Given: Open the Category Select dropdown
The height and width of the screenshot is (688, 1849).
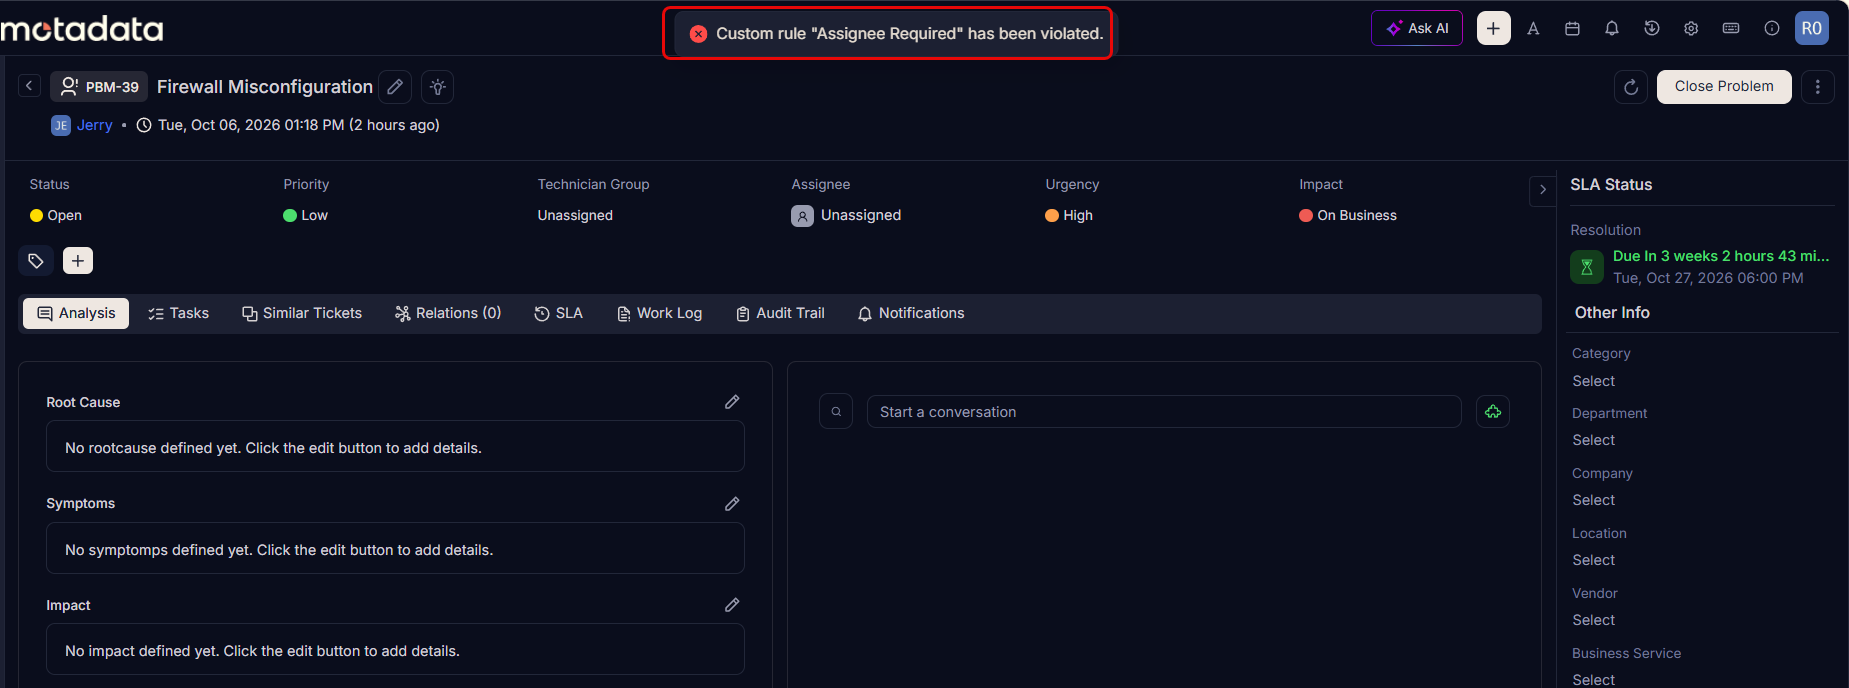Looking at the screenshot, I should tap(1593, 381).
